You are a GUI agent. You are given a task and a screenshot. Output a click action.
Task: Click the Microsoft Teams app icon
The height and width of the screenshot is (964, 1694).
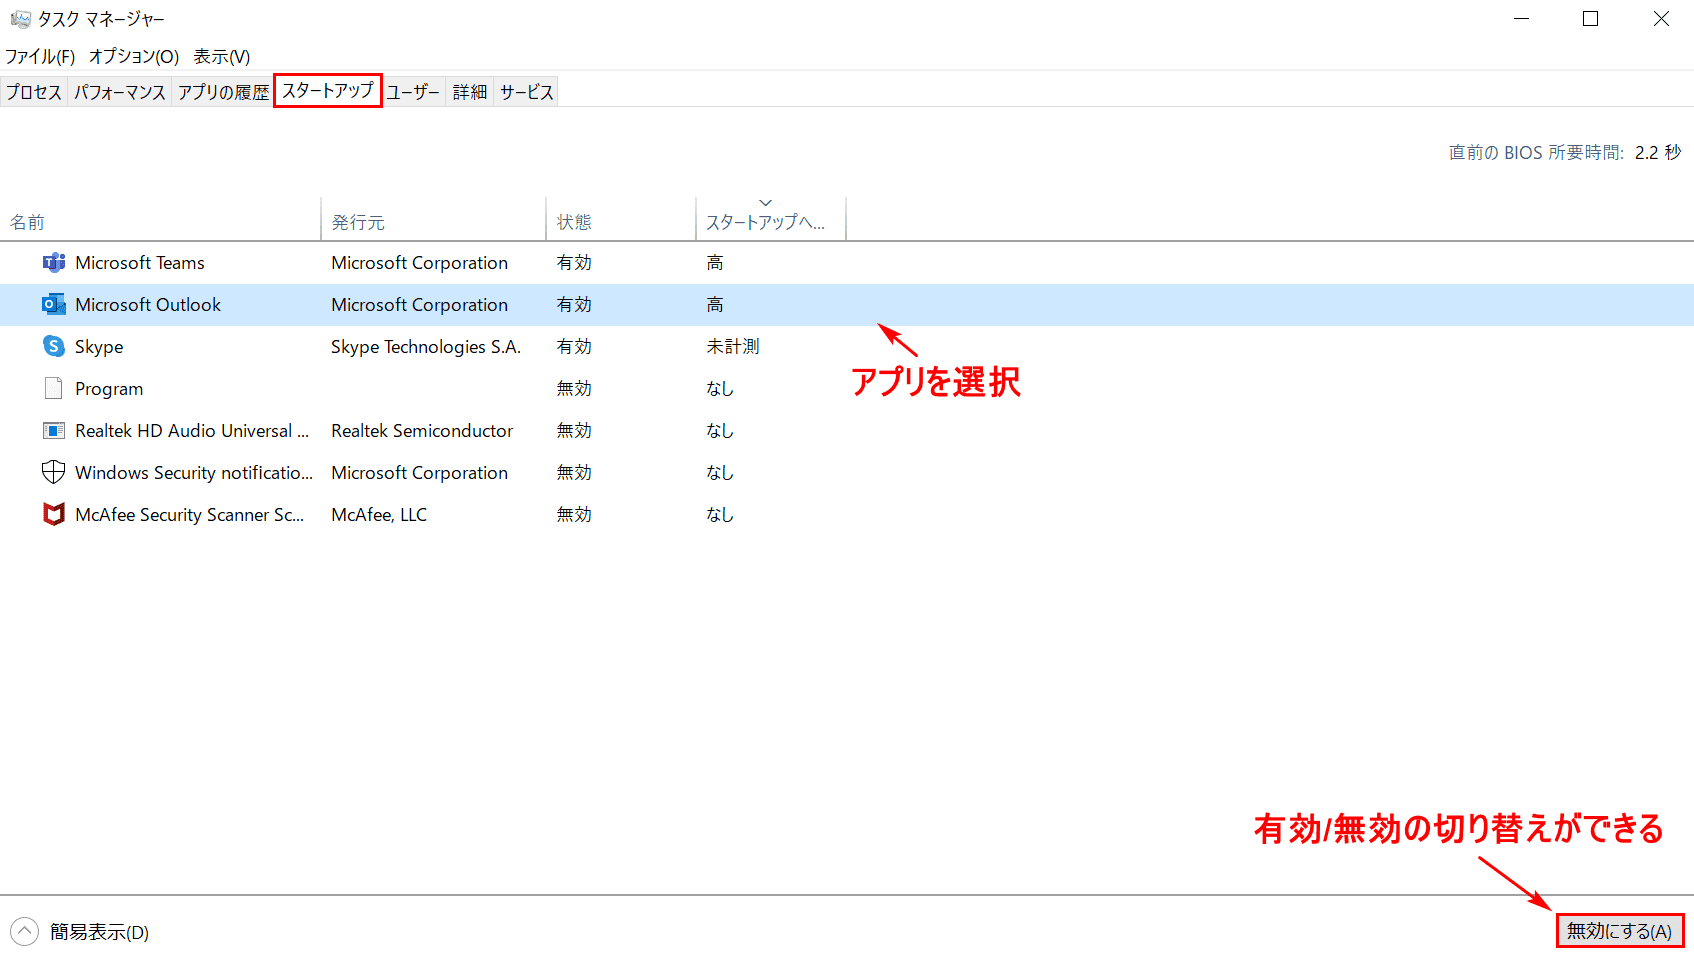[54, 263]
